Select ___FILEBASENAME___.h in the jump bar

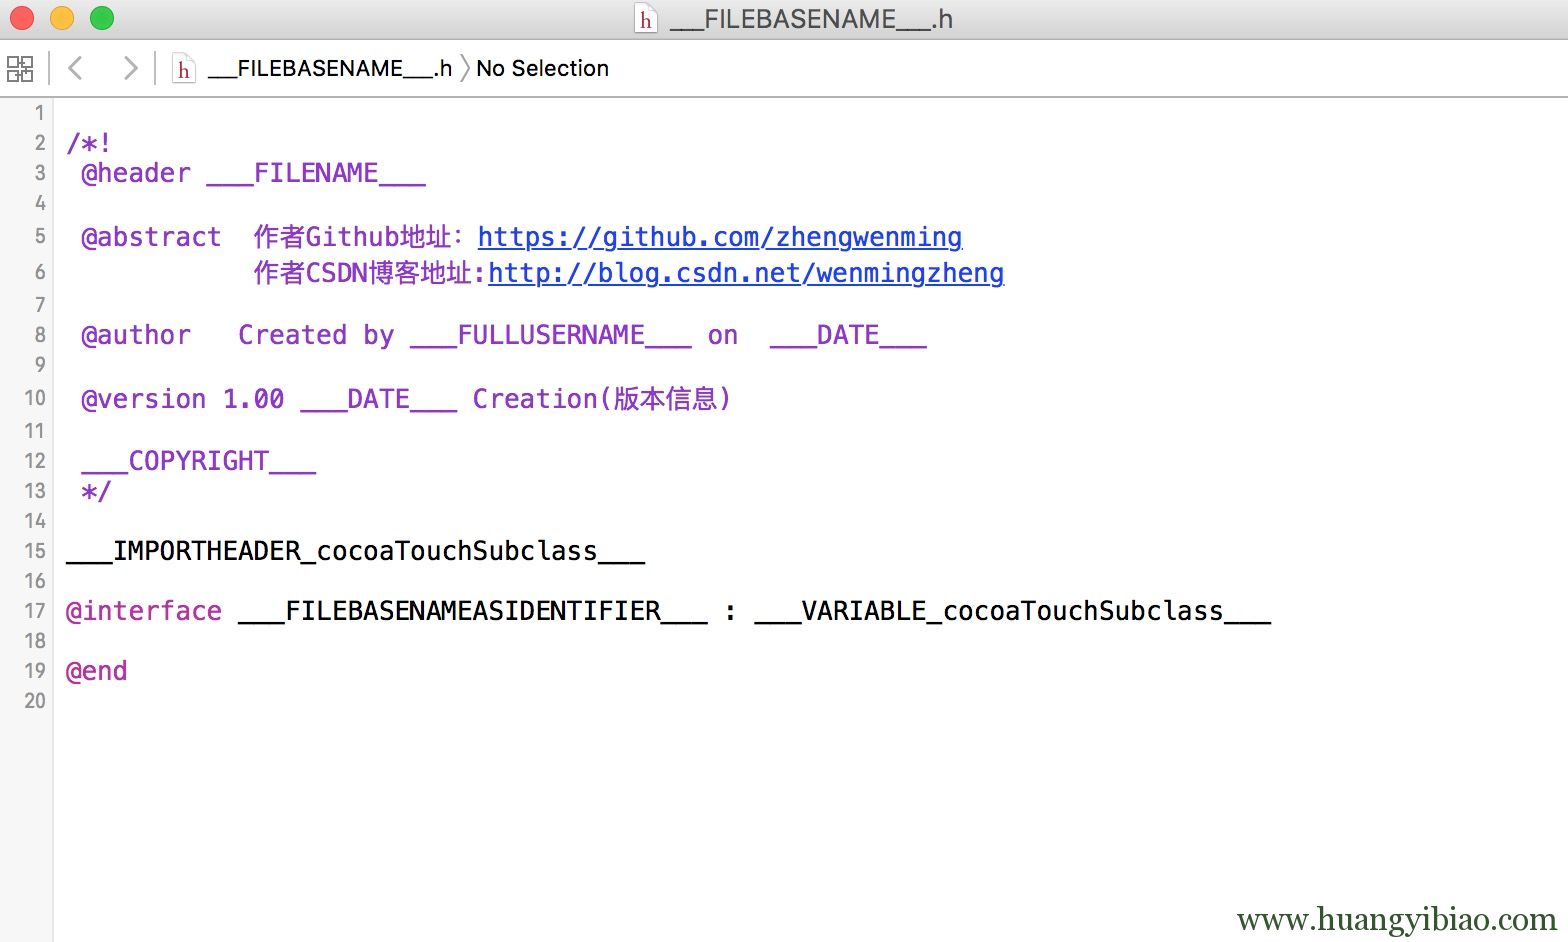coord(330,68)
